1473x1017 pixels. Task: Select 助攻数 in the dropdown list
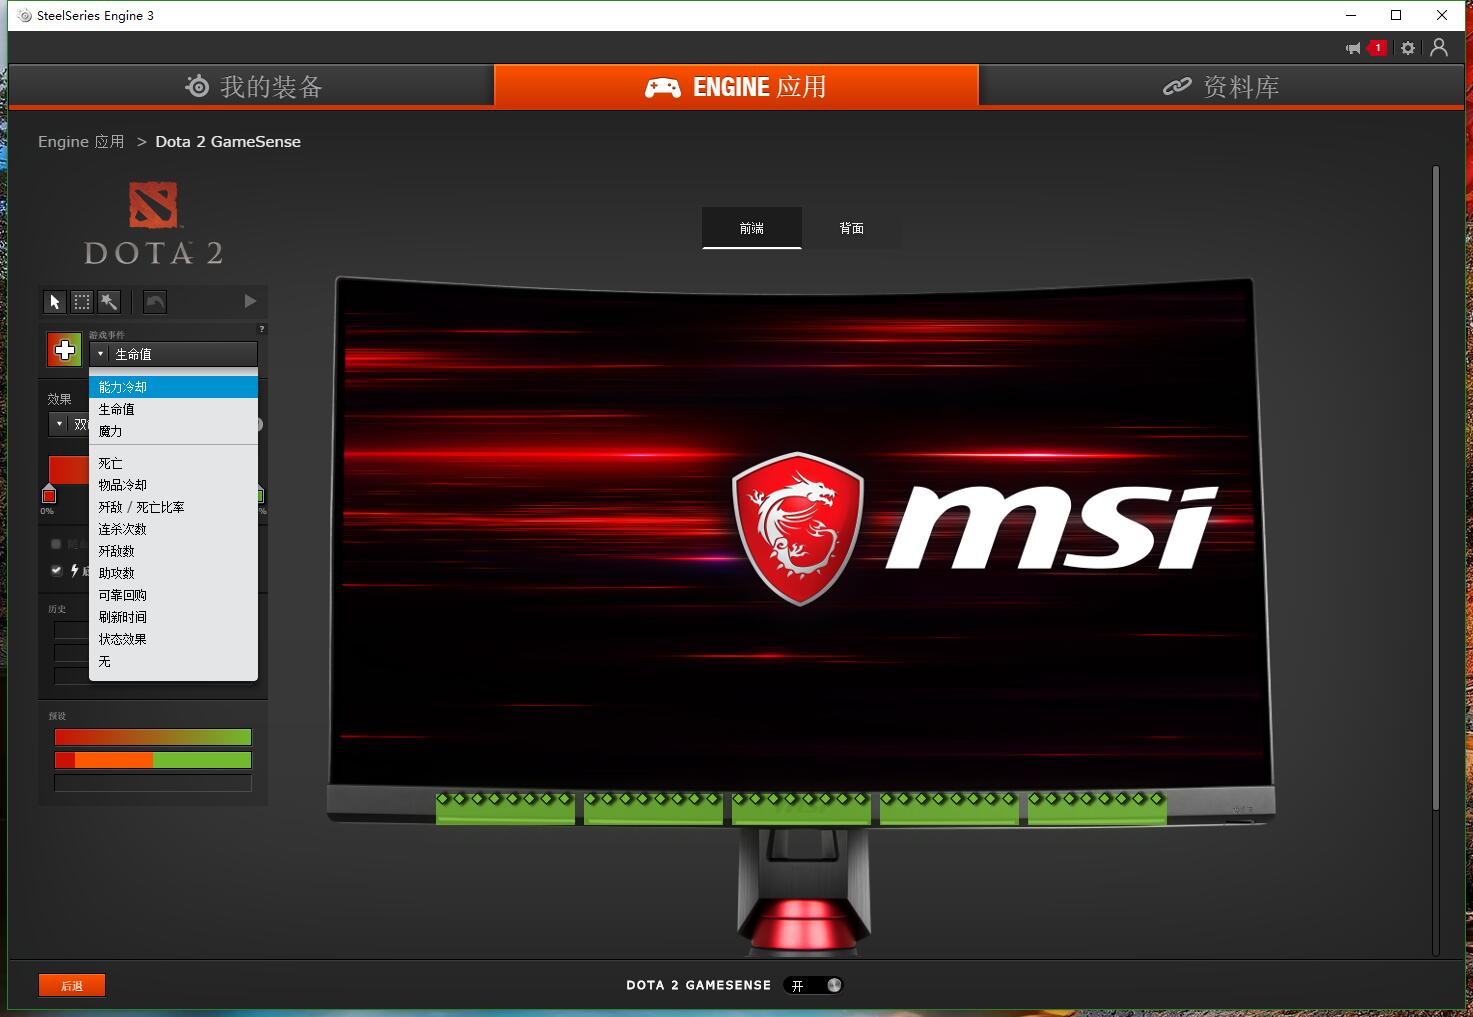click(174, 573)
